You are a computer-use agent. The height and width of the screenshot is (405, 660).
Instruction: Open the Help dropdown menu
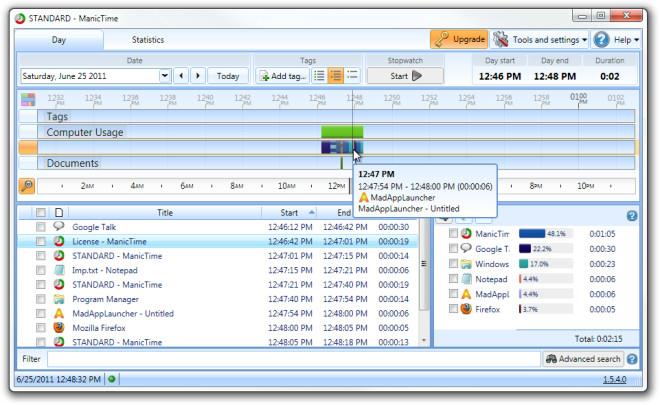pos(616,40)
